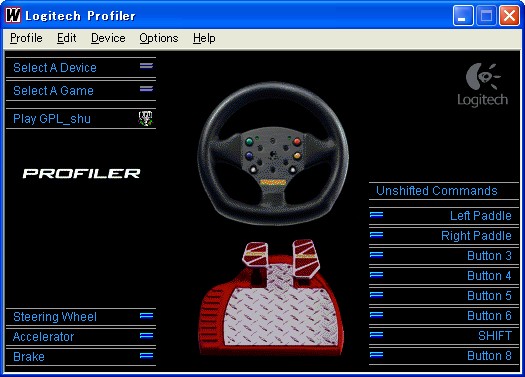Click the Button 5 label
This screenshot has width=525, height=377.
[490, 296]
